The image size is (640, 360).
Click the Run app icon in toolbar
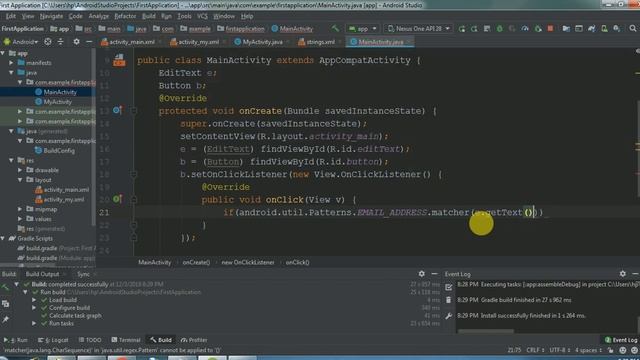tap(462, 29)
